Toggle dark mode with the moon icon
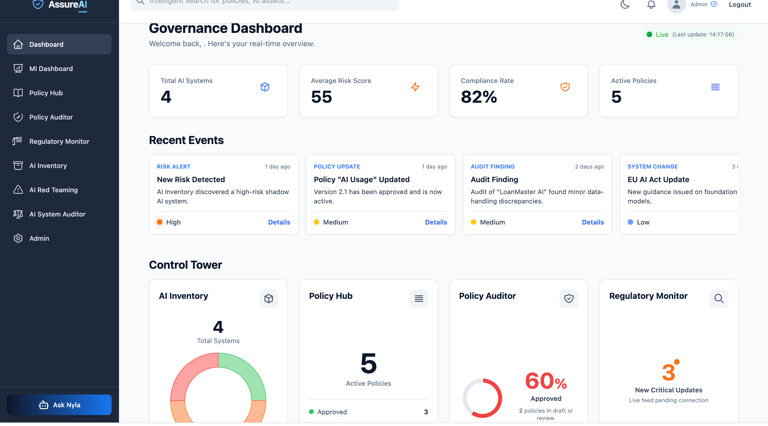Screen dimensions: 768x426 click(x=625, y=4)
